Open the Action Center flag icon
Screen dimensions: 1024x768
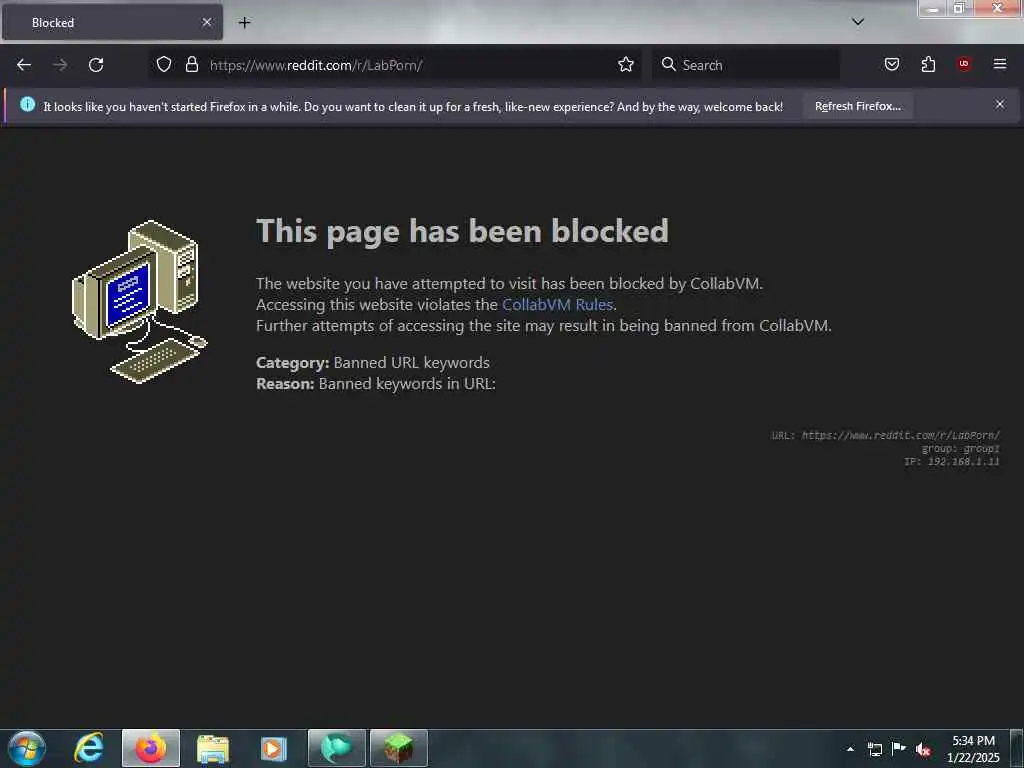(x=899, y=748)
